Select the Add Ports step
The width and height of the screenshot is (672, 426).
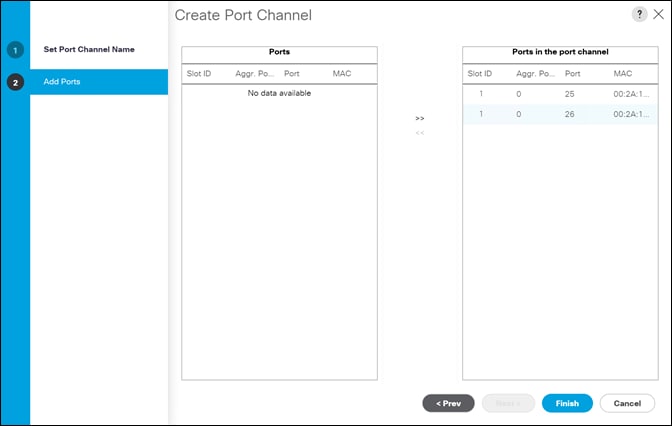coord(99,82)
